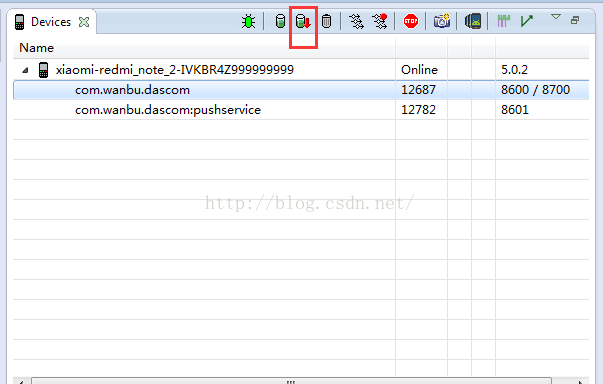Select the Devices tab
This screenshot has height=384, width=603.
coord(51,22)
